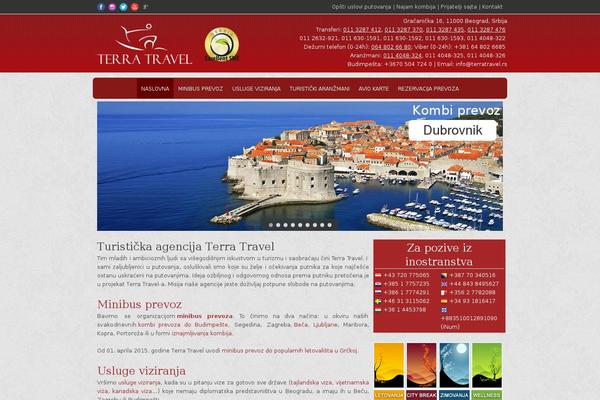The width and height of the screenshot is (600, 400).
Task: Open the Usluge viziranja menu item
Action: tap(256, 88)
